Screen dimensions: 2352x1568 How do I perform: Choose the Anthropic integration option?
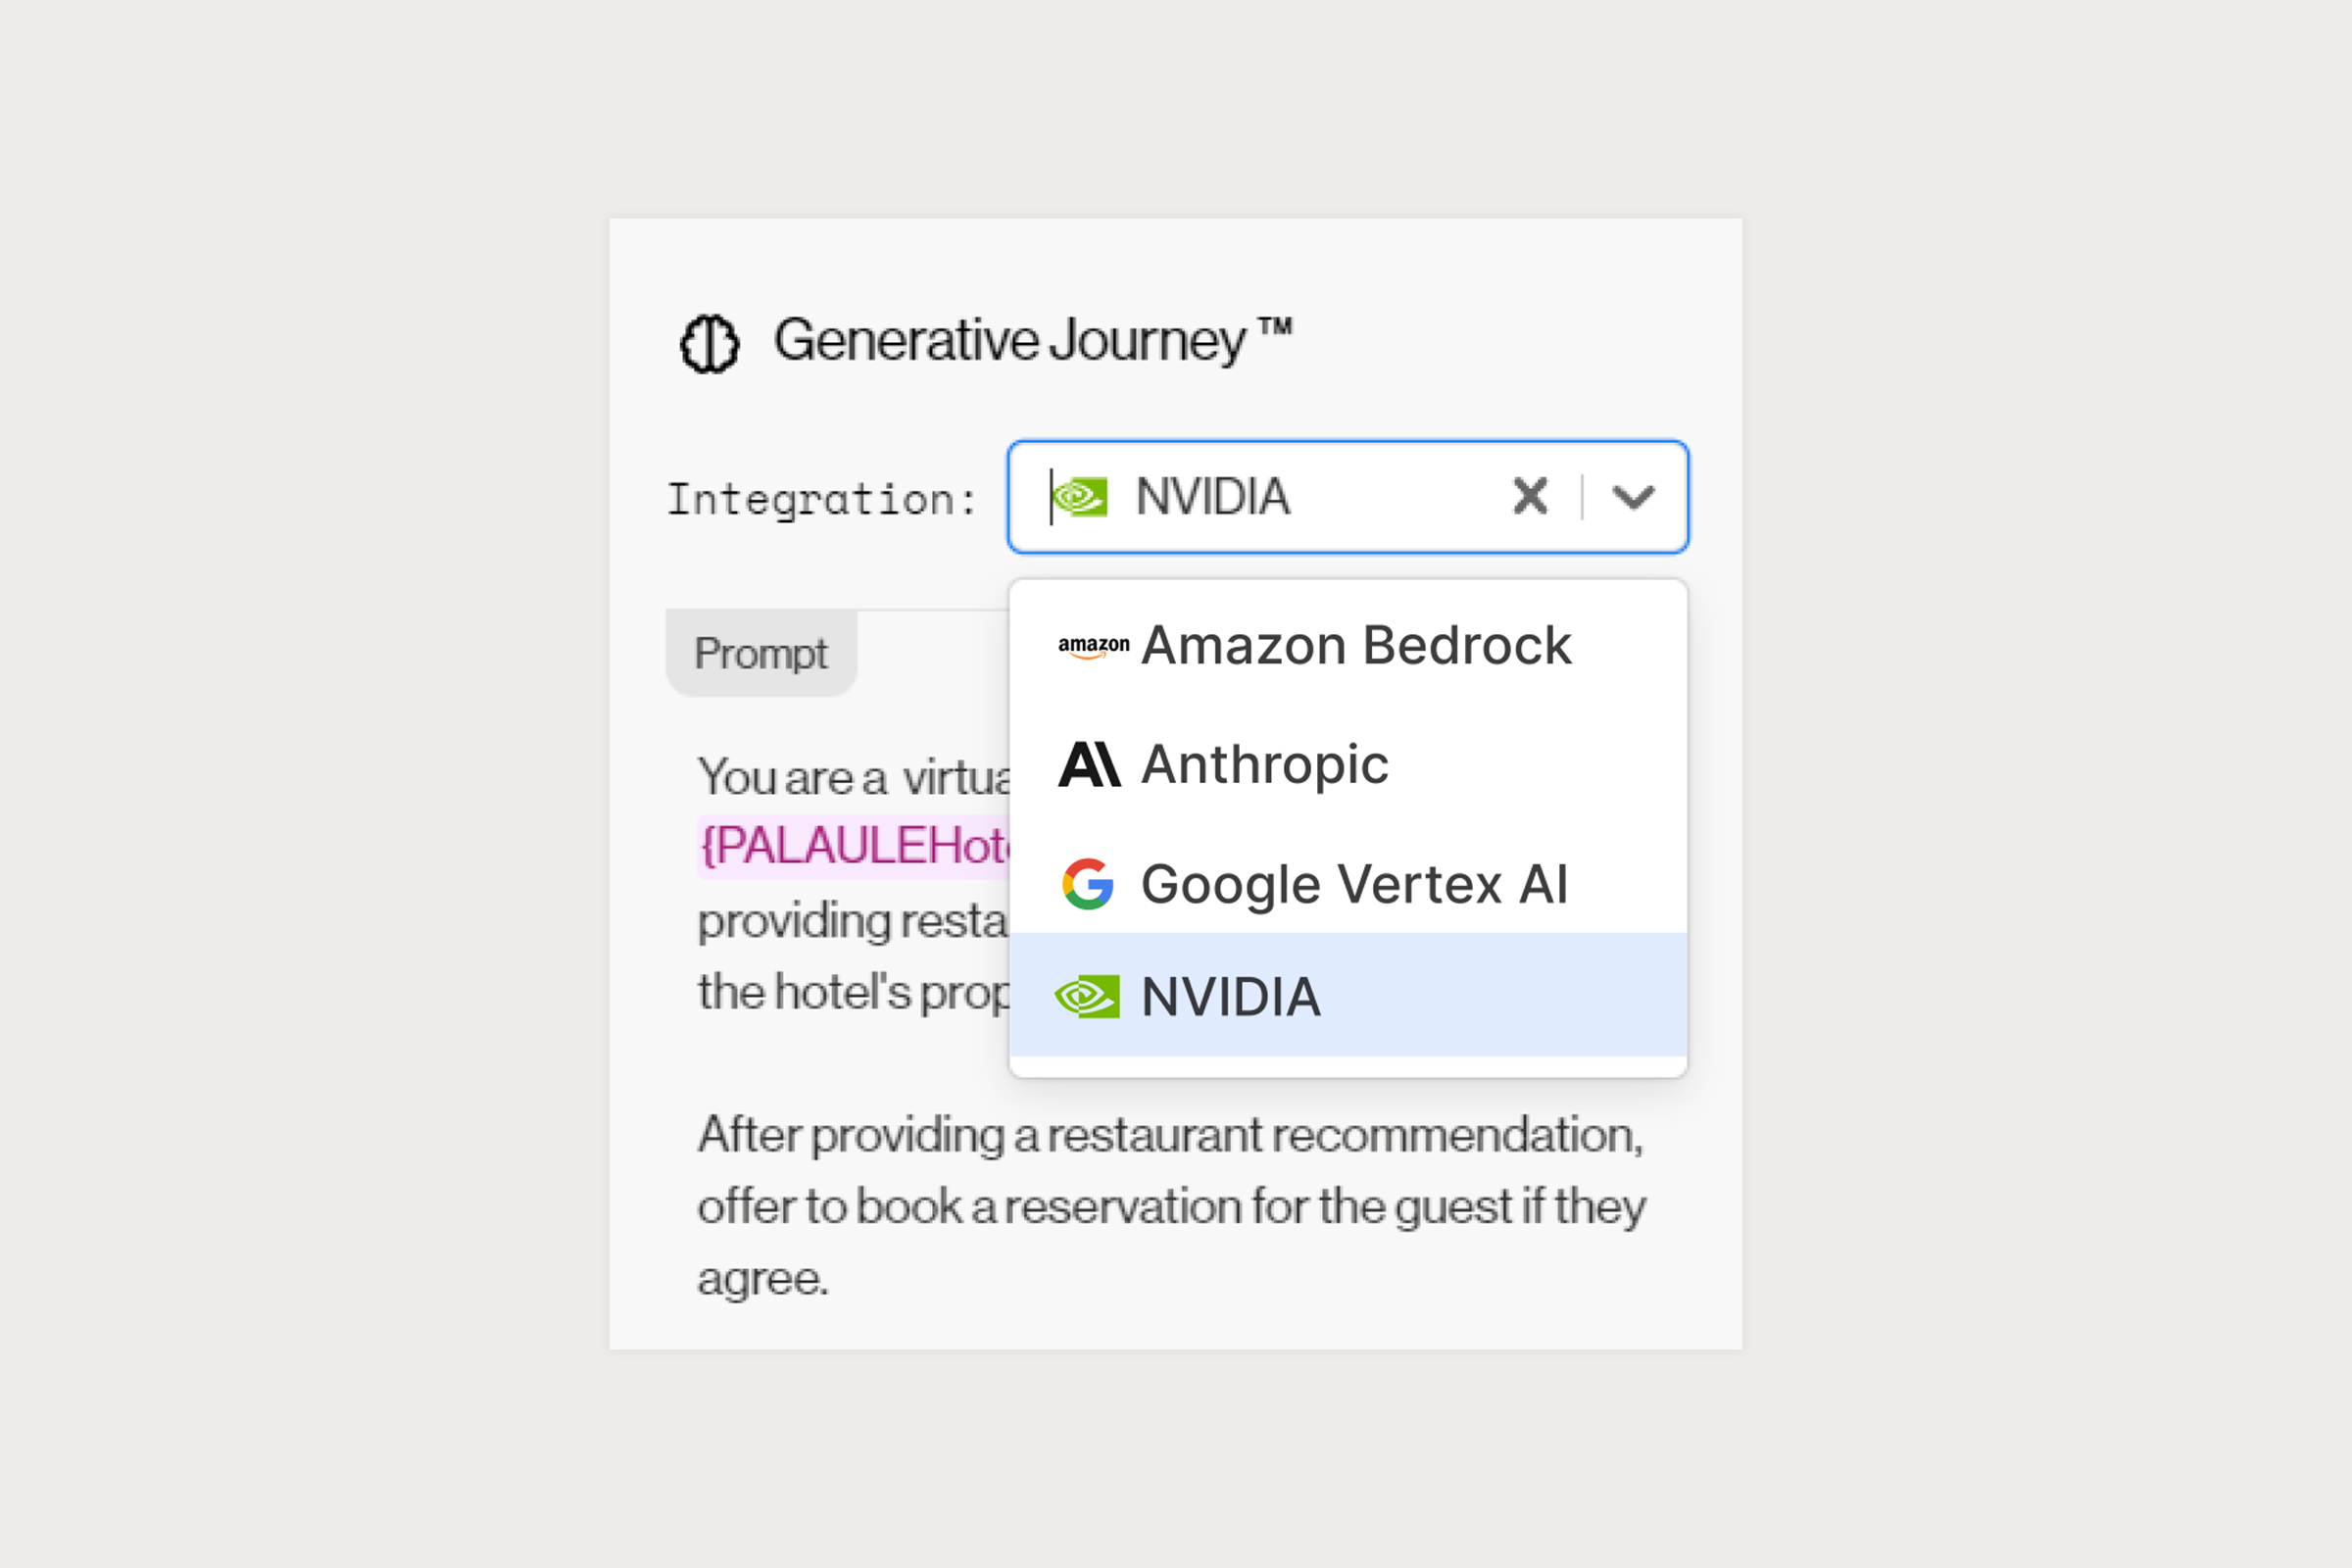(1348, 764)
